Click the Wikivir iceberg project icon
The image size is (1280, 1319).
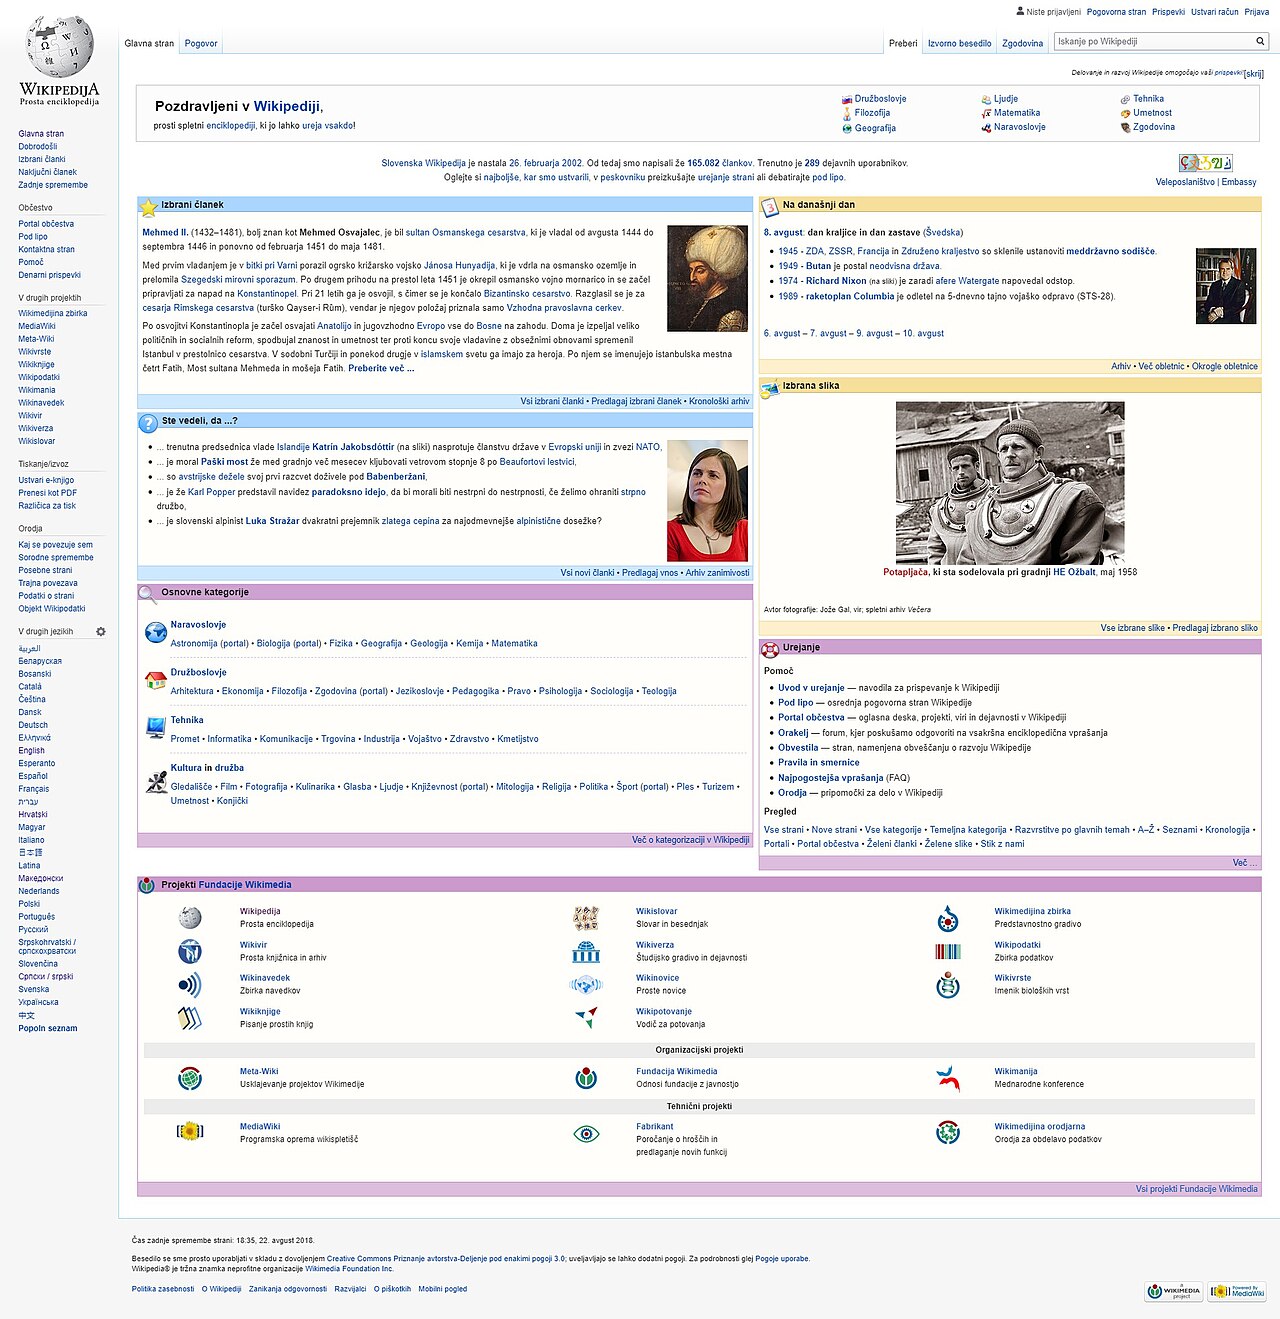pos(190,951)
